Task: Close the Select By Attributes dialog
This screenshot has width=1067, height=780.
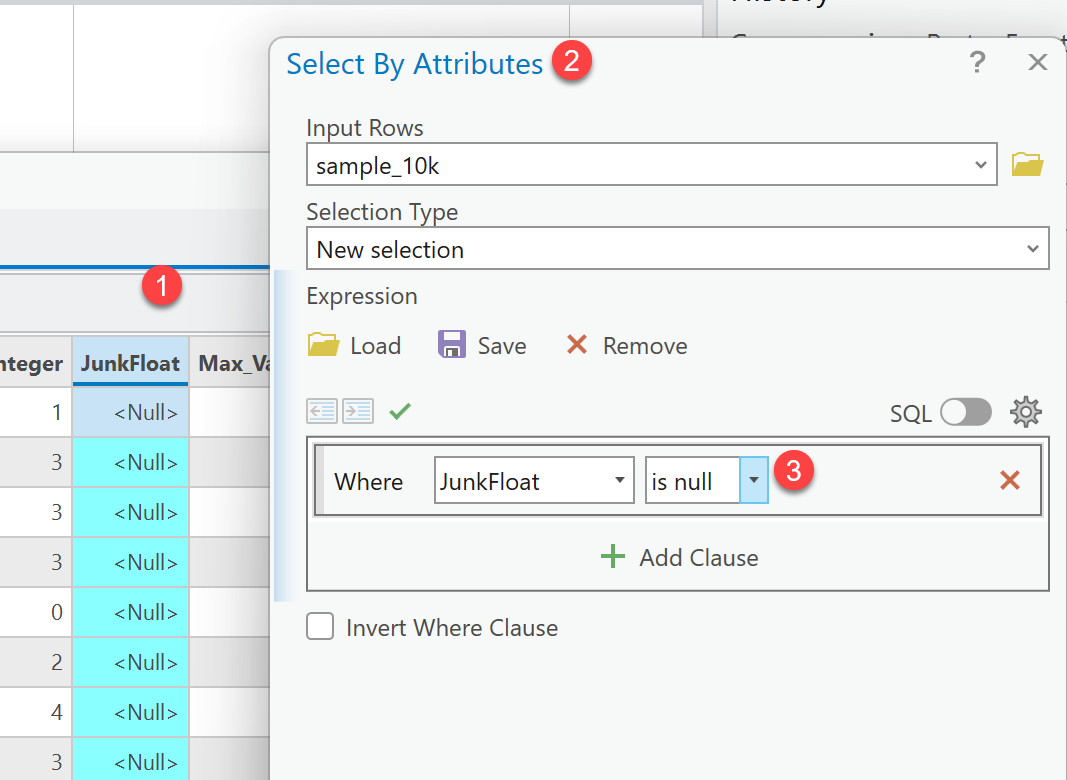Action: coord(1038,63)
